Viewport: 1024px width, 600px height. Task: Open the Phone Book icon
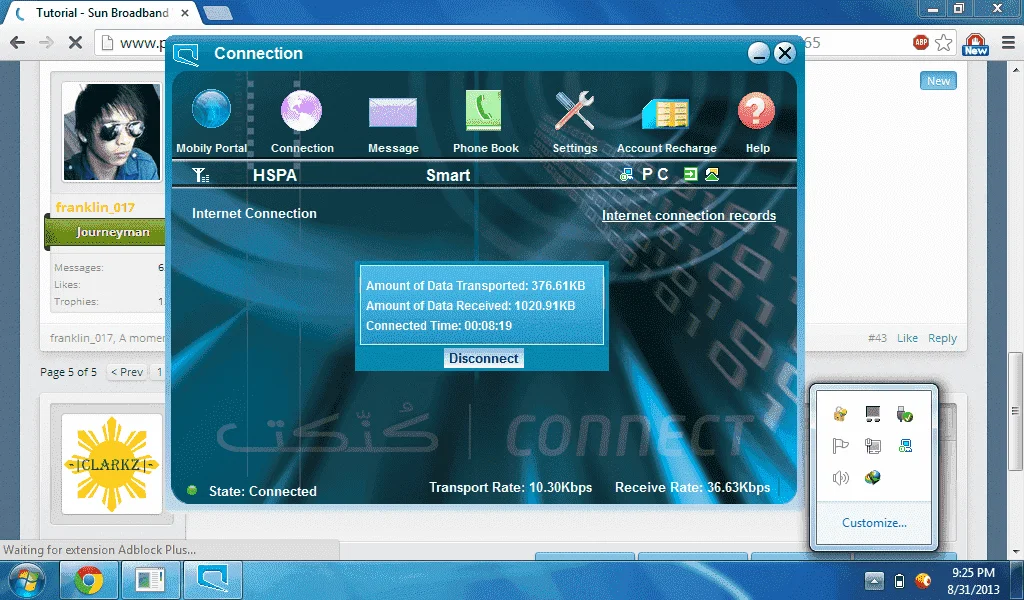pyautogui.click(x=483, y=110)
